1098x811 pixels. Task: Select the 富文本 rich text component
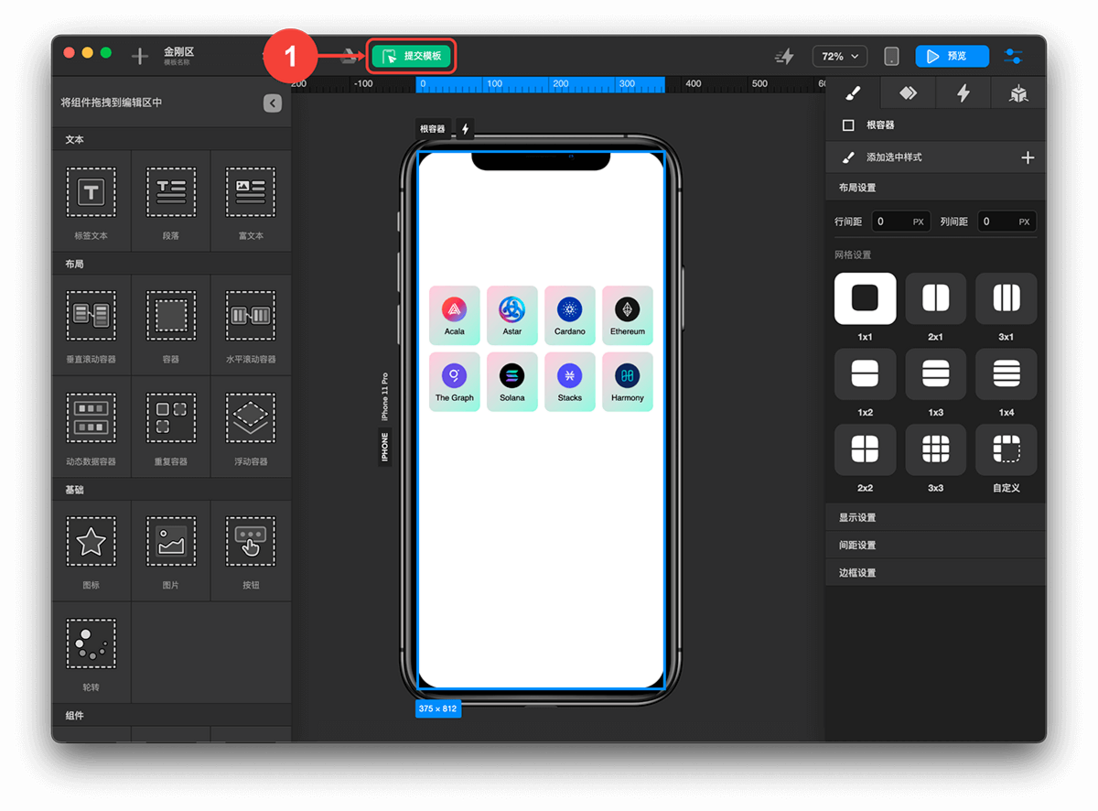coord(251,201)
